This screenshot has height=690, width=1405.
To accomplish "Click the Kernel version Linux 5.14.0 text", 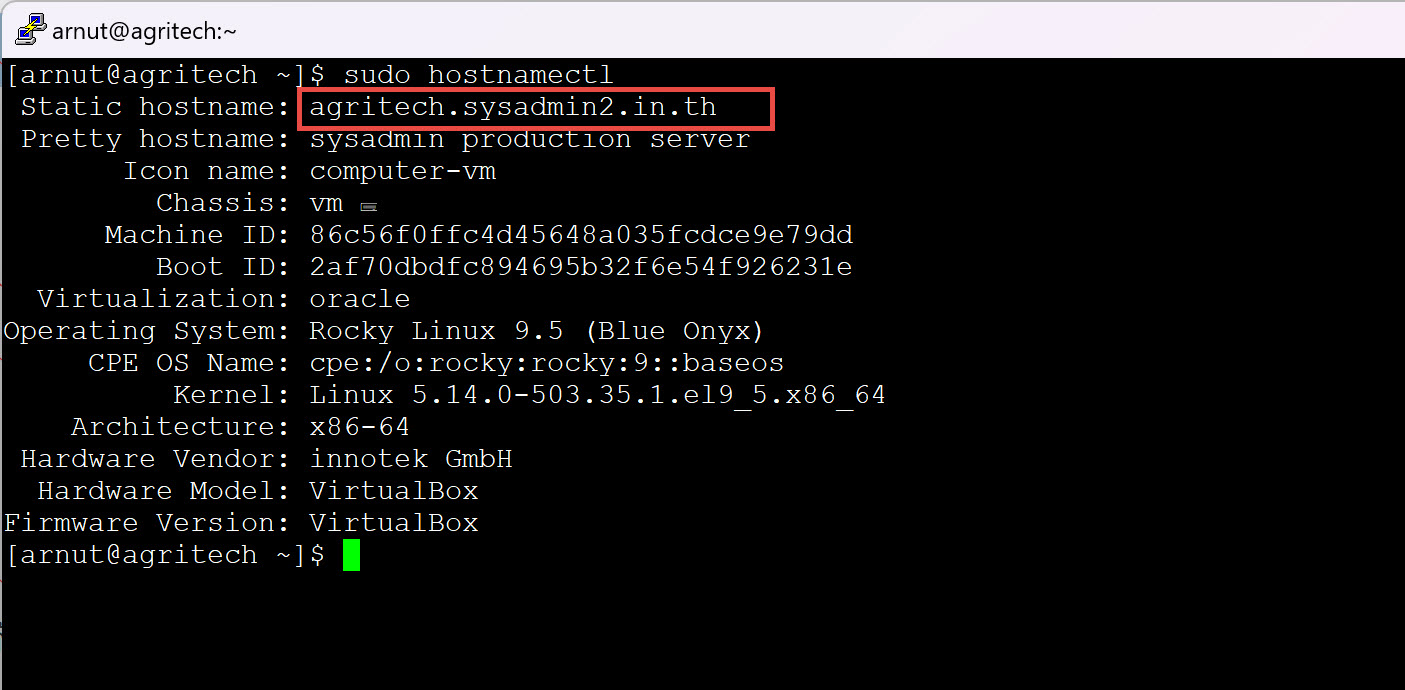I will click(598, 395).
